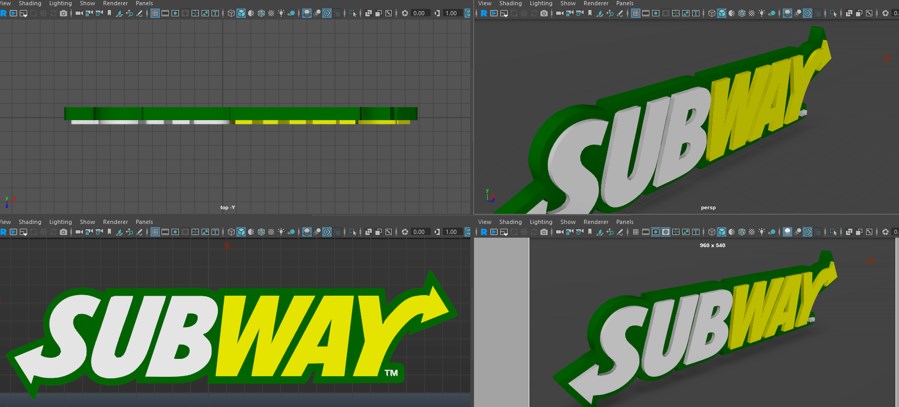Select Wireframe shading in the top panel toolbar
The width and height of the screenshot is (899, 407).
click(231, 13)
